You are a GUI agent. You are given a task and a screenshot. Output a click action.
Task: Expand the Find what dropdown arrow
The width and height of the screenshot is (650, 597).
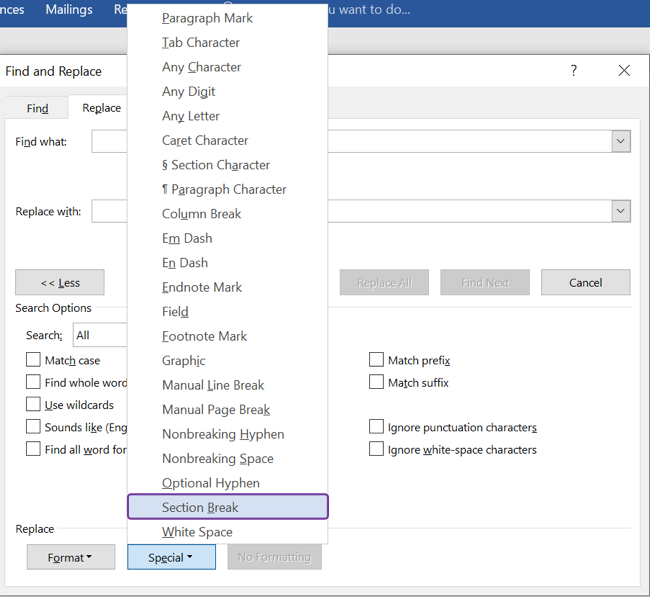point(621,141)
